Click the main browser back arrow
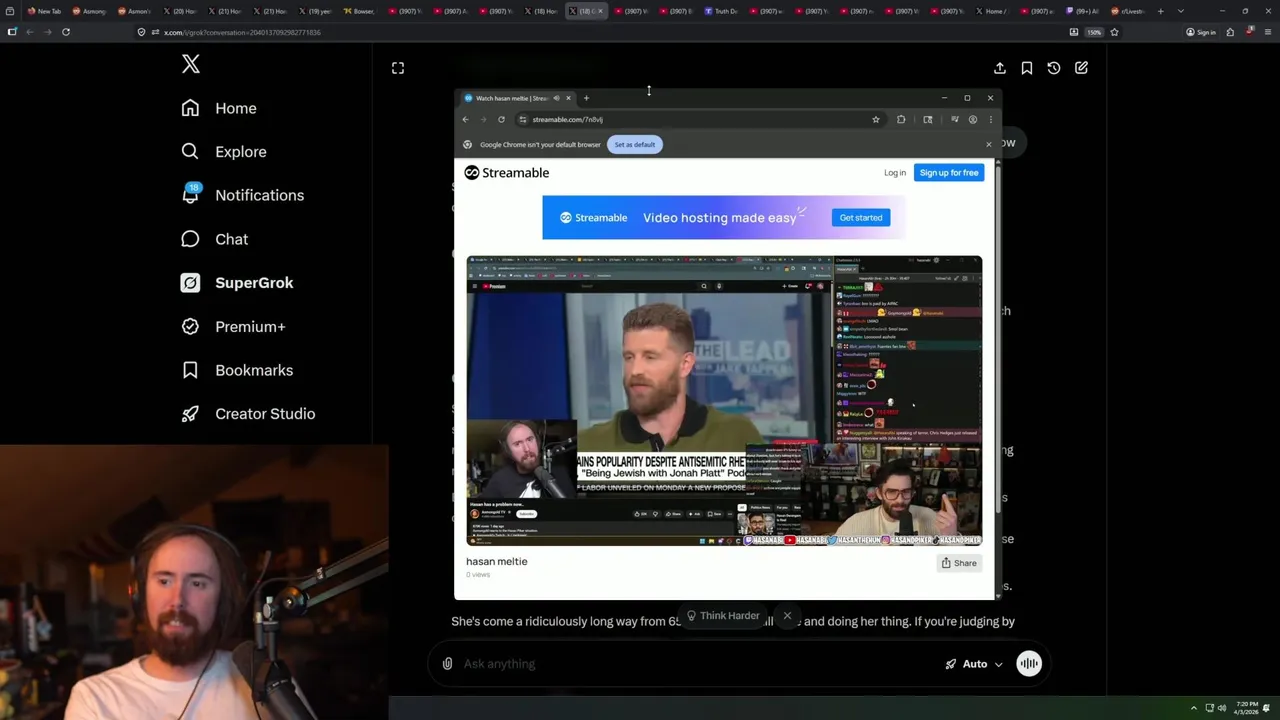Image resolution: width=1280 pixels, height=720 pixels. [30, 32]
